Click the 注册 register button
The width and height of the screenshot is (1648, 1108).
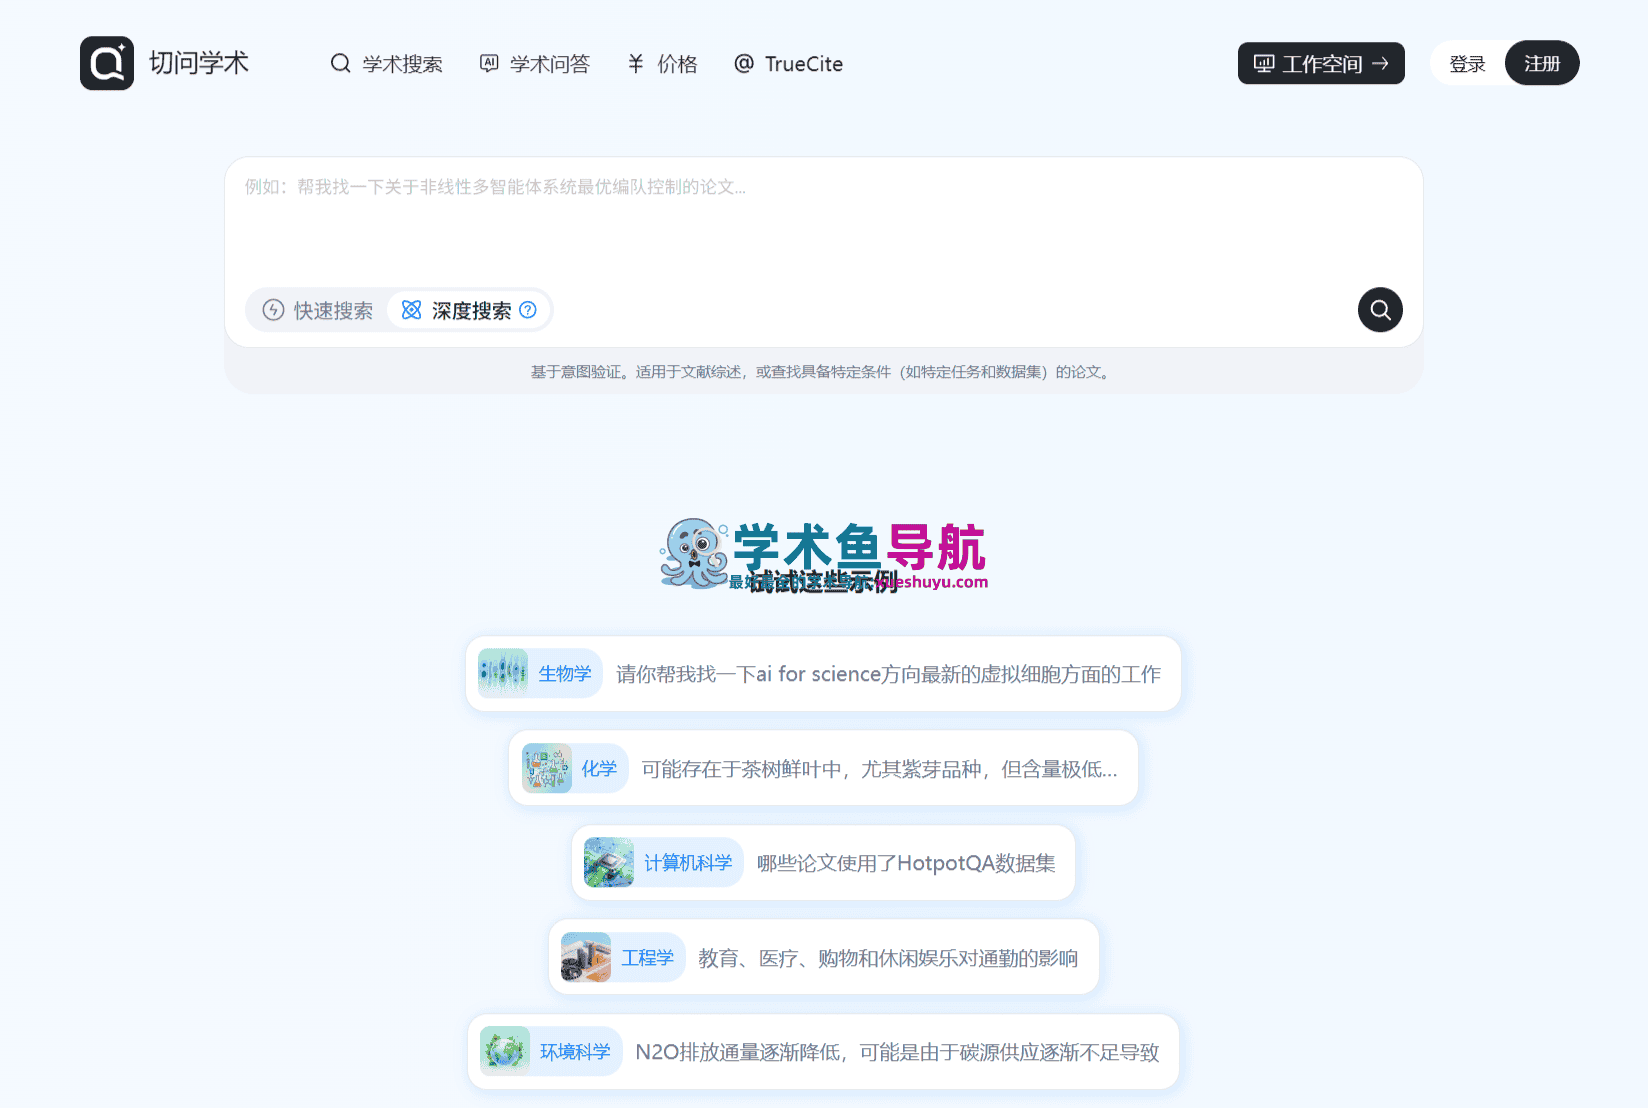click(1542, 63)
